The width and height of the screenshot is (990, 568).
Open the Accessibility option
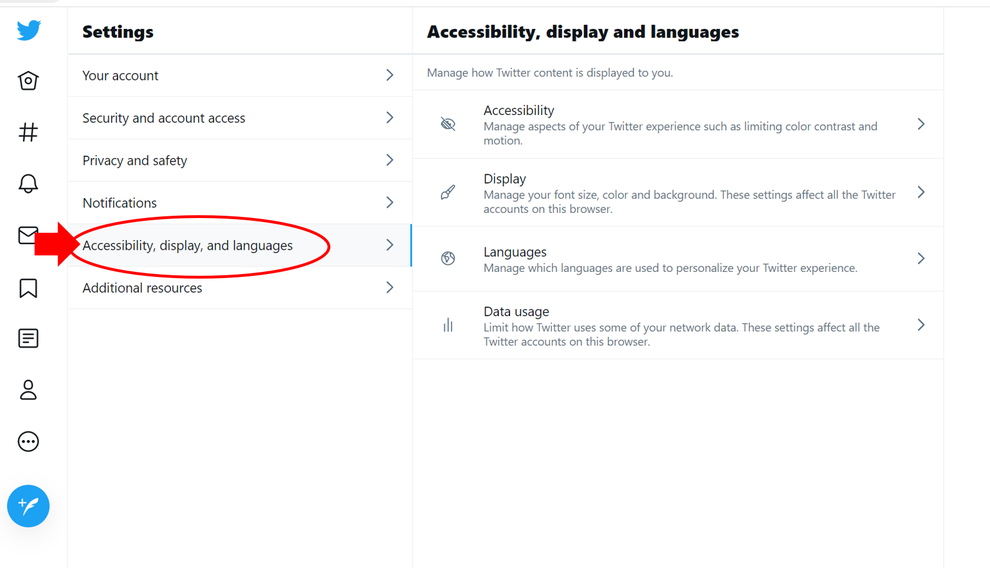[x=678, y=124]
